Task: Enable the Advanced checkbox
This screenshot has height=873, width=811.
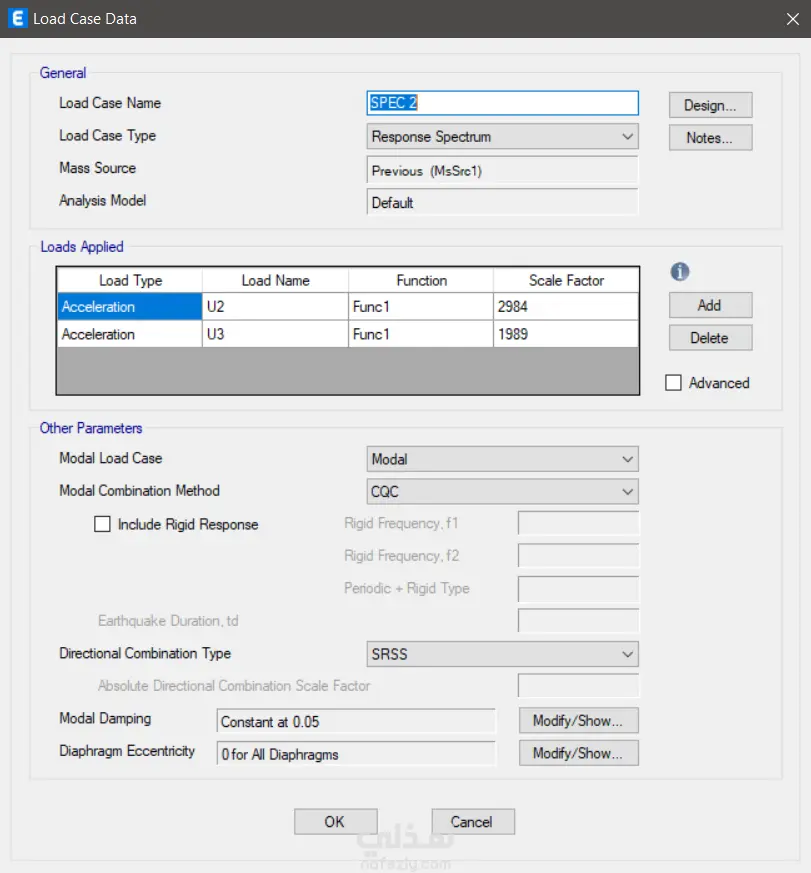Action: (674, 383)
